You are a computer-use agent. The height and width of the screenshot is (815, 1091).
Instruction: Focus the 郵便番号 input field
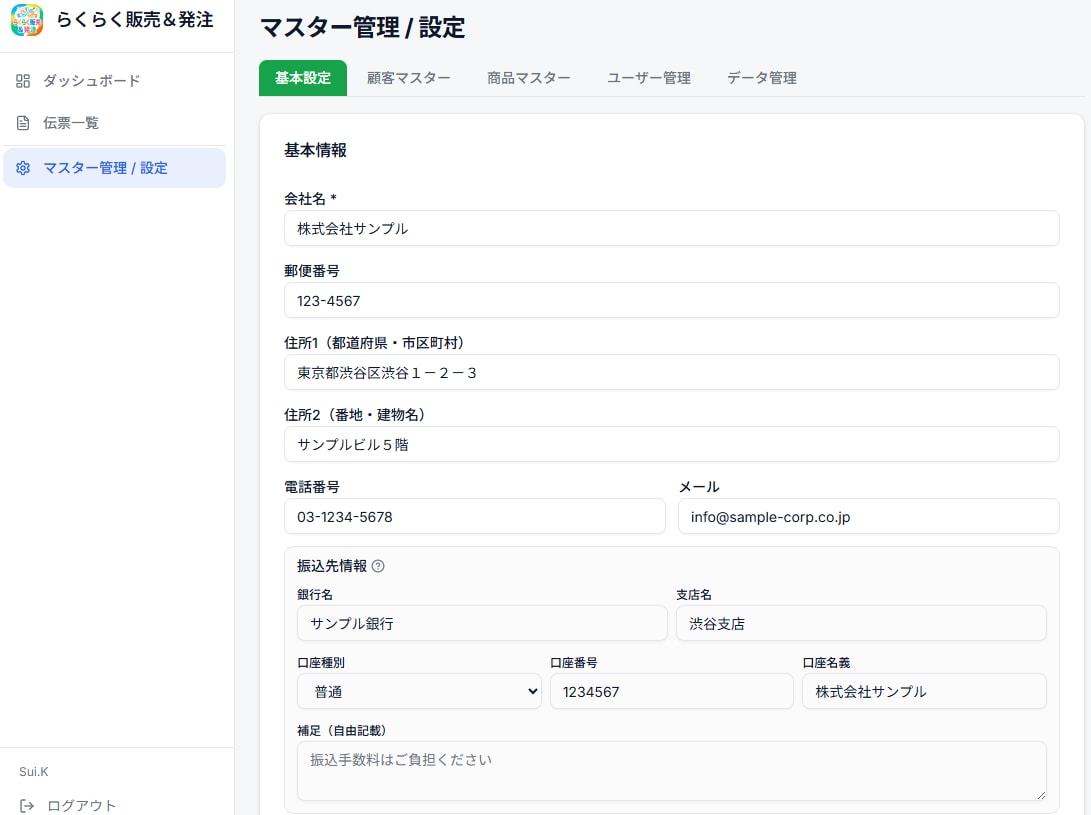coord(671,301)
